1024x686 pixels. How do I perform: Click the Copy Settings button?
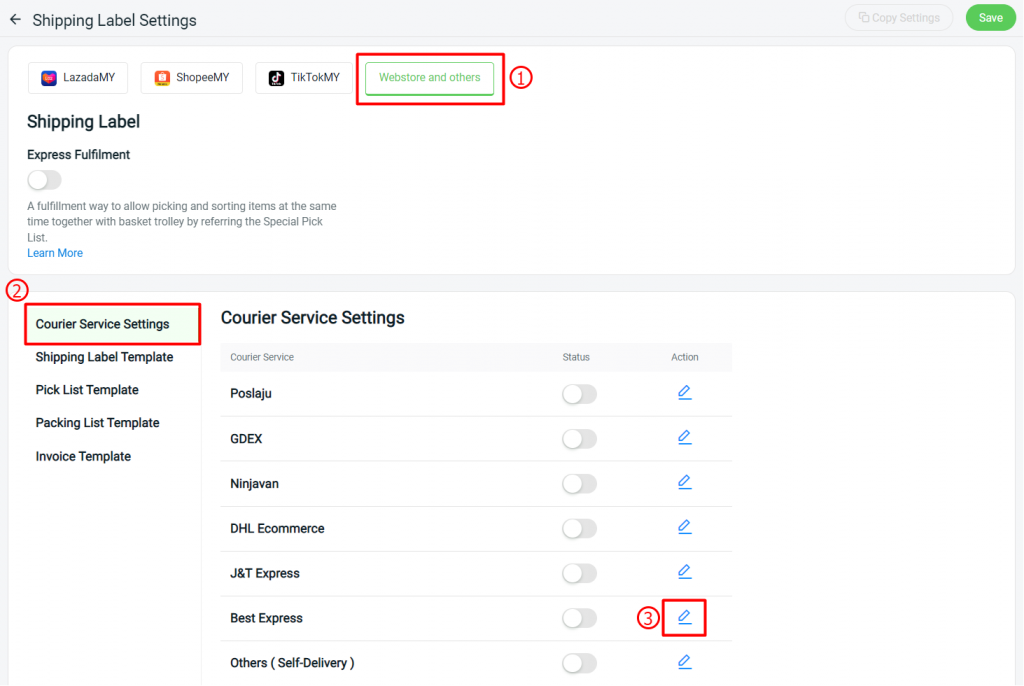pyautogui.click(x=898, y=17)
